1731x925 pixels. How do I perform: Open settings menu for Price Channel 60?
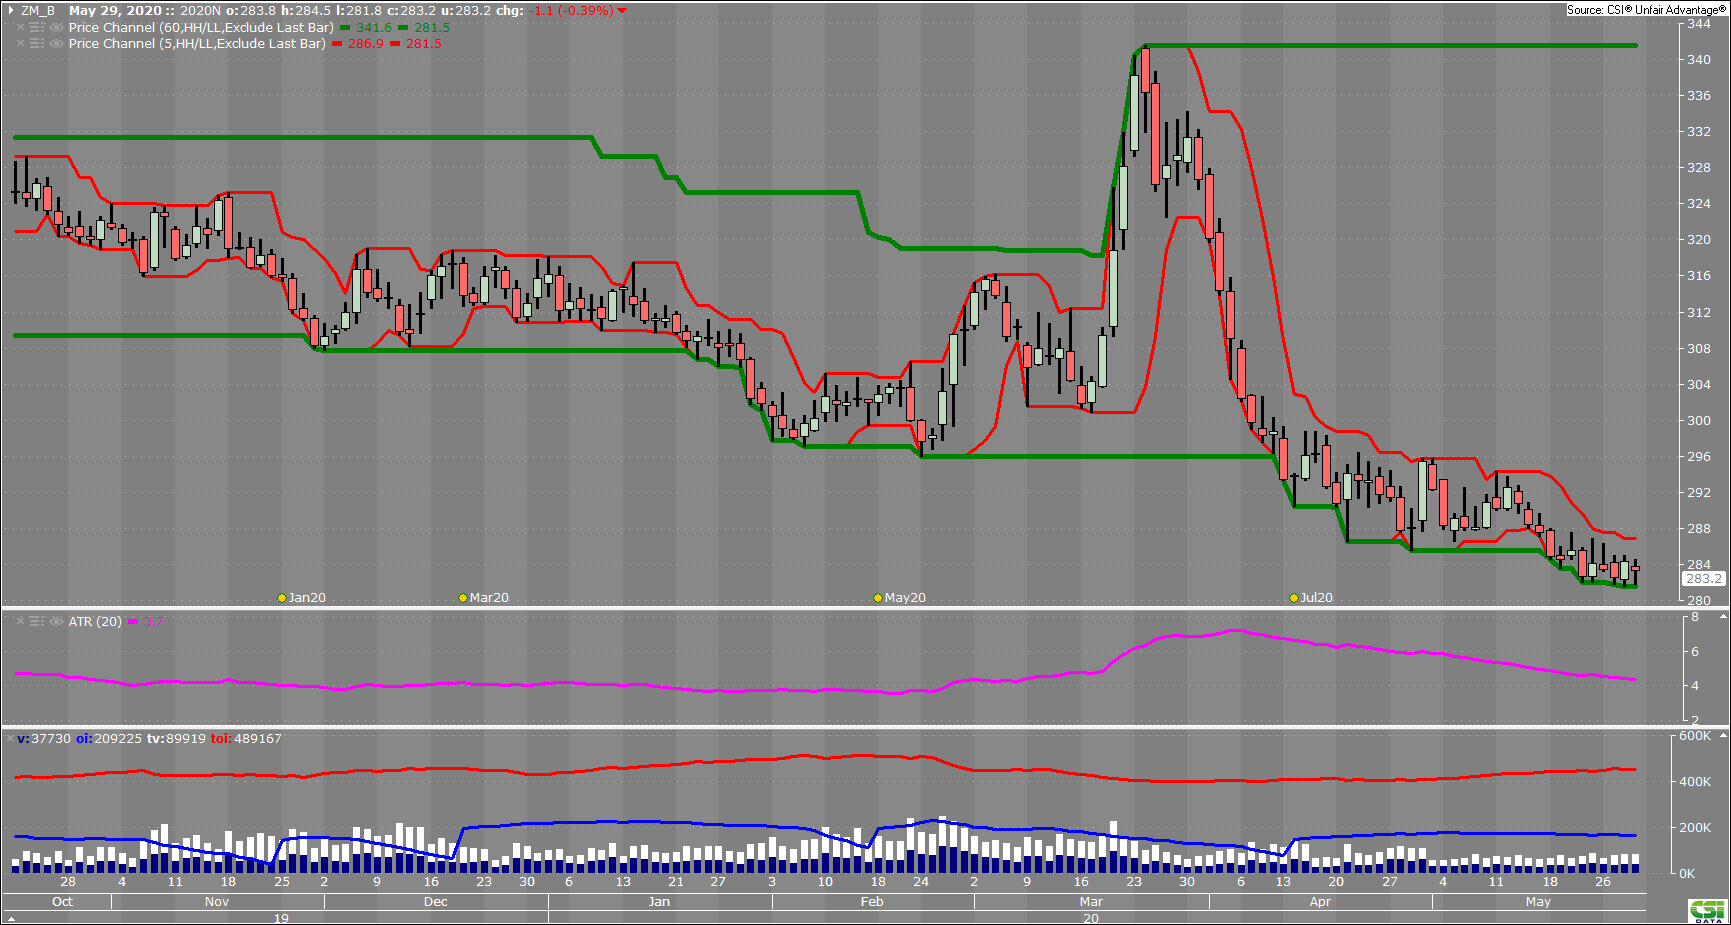point(37,27)
